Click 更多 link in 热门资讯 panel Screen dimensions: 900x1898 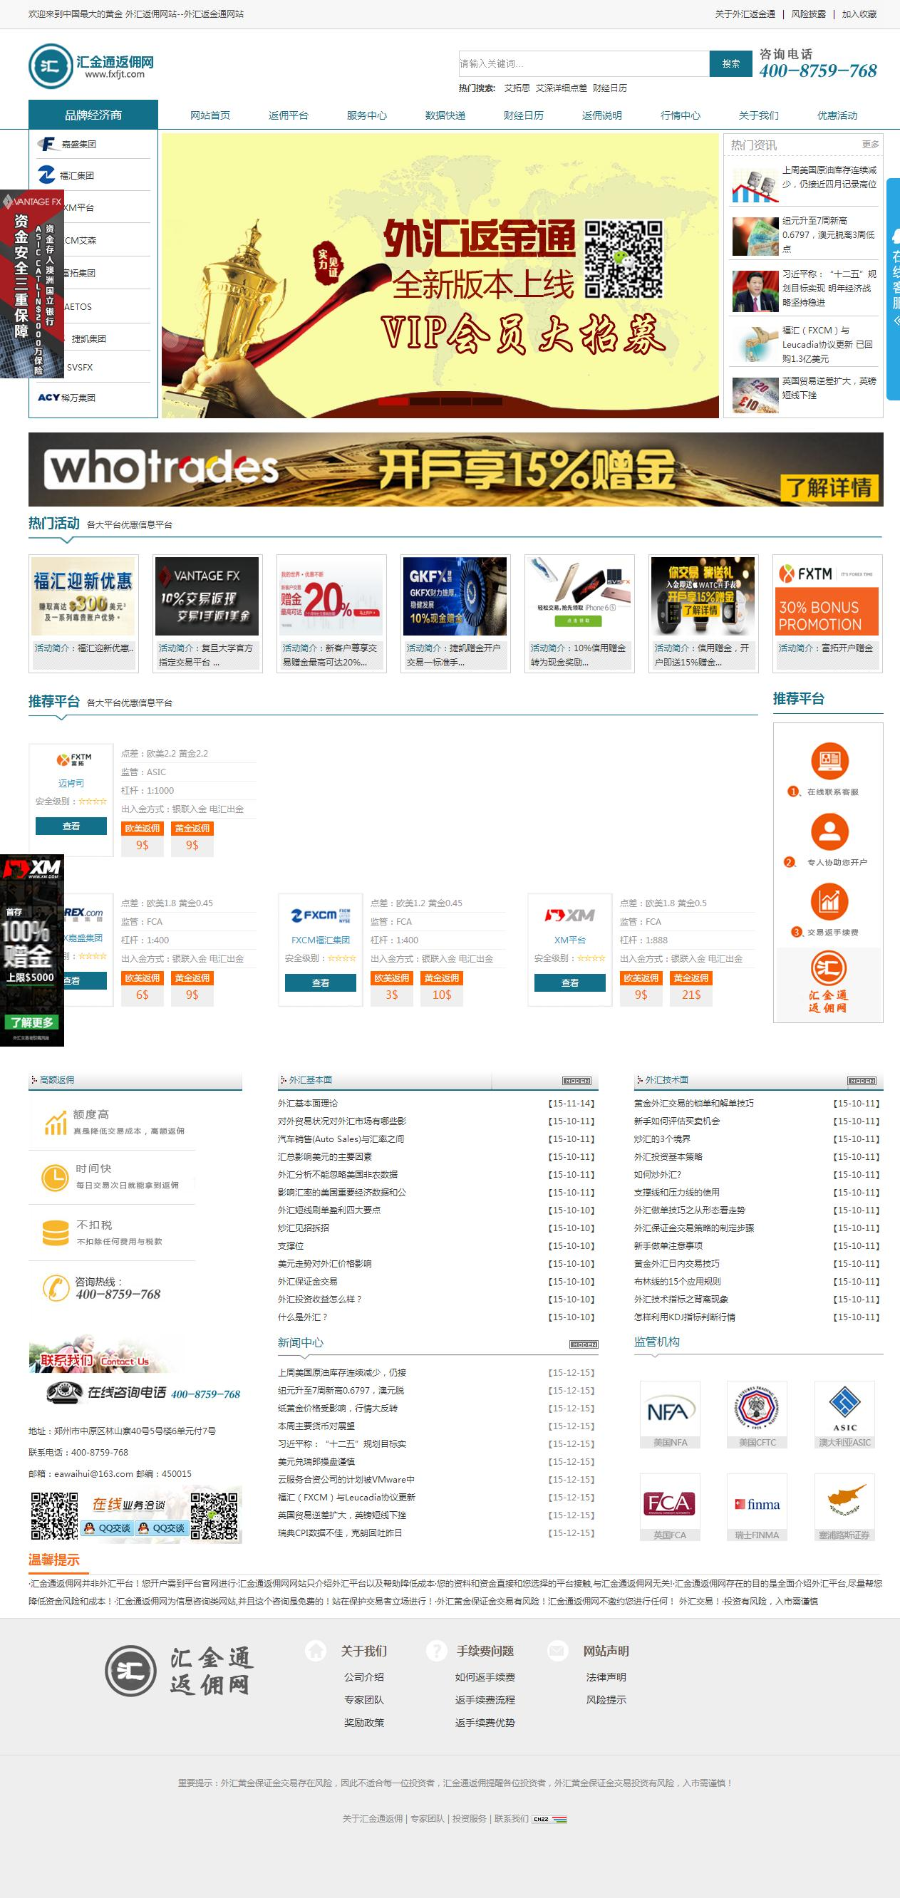point(870,145)
